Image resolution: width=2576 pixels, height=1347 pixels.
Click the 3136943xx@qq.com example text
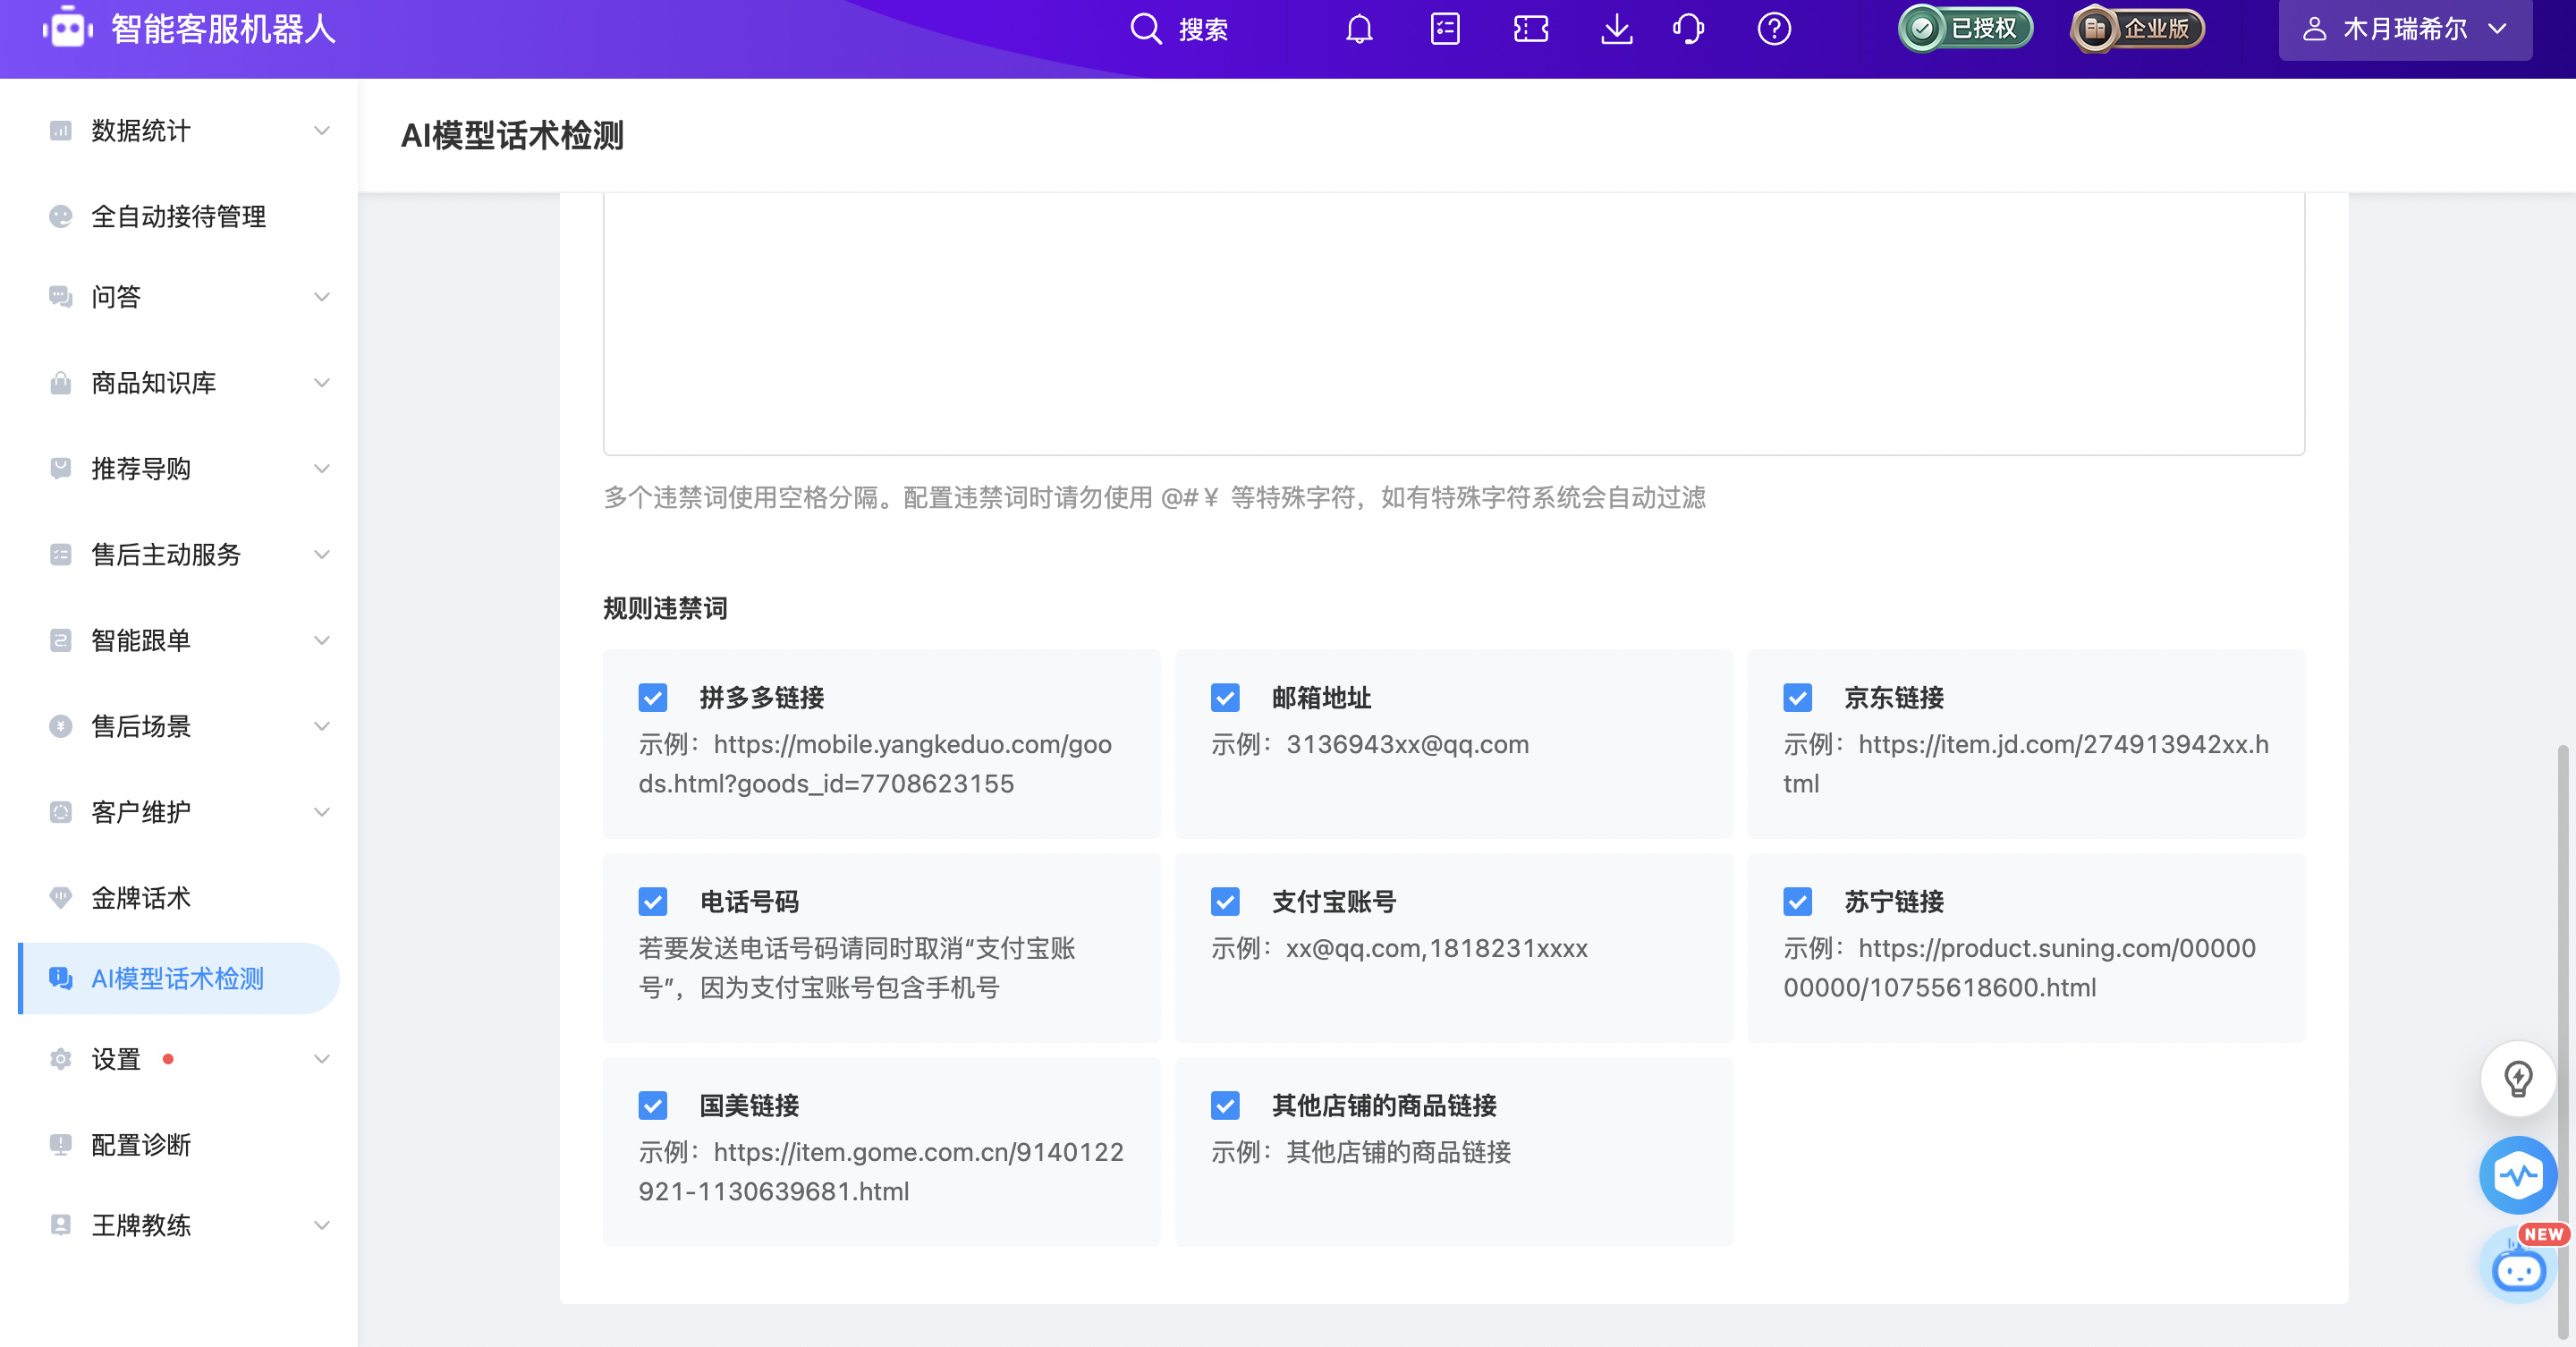[x=1407, y=744]
